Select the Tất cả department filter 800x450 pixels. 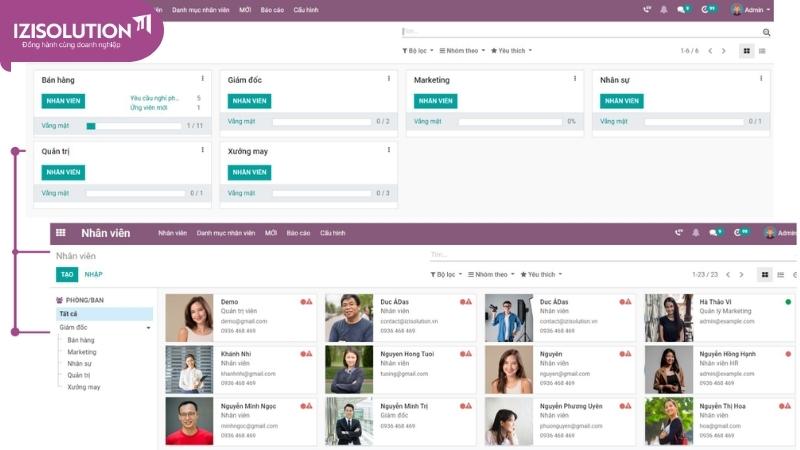[68, 314]
